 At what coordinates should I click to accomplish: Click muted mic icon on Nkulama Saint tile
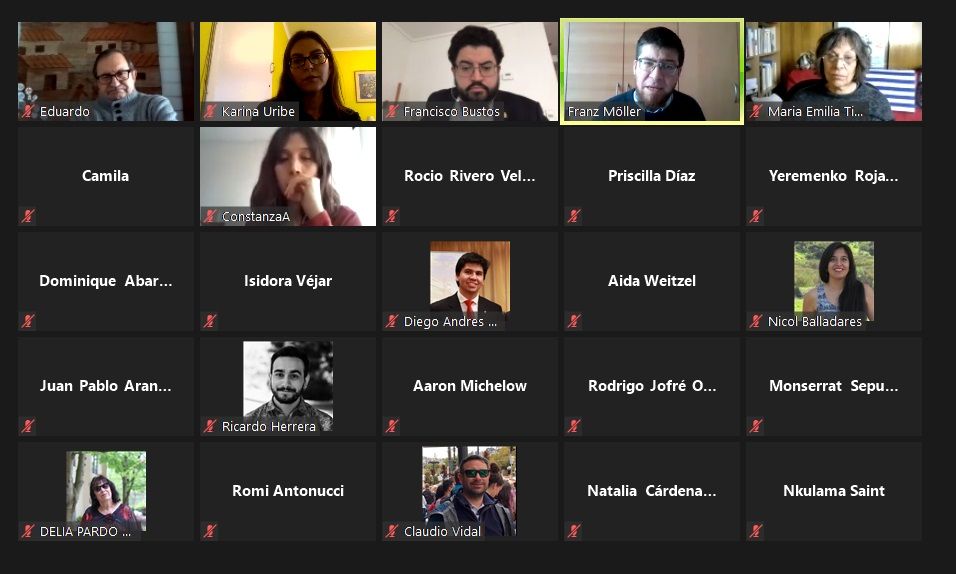[755, 531]
